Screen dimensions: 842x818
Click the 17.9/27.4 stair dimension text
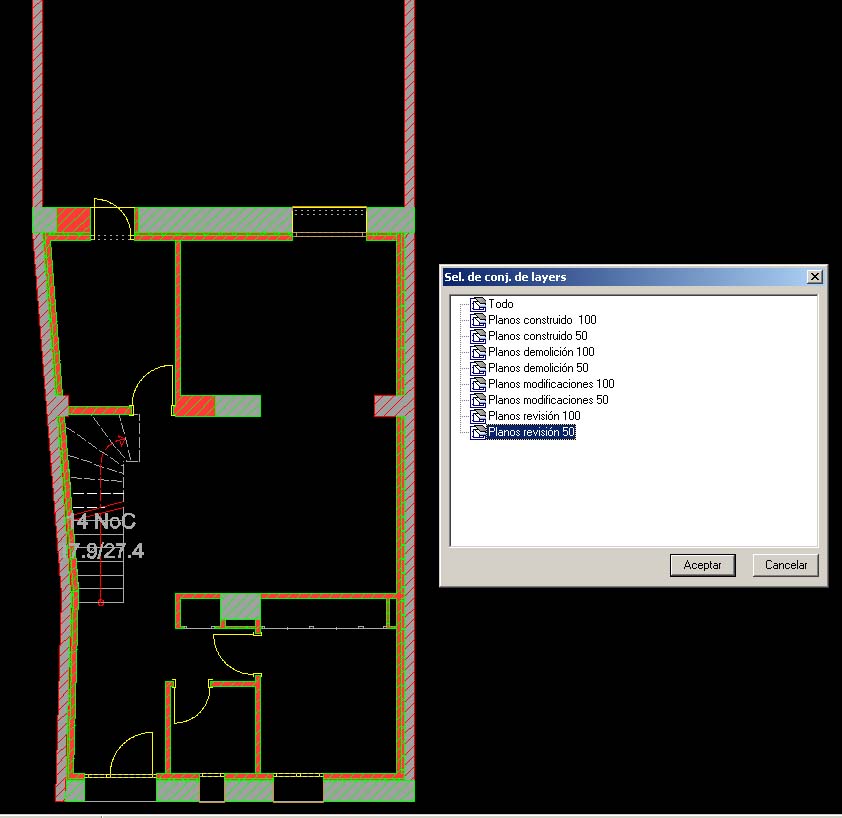pos(104,552)
